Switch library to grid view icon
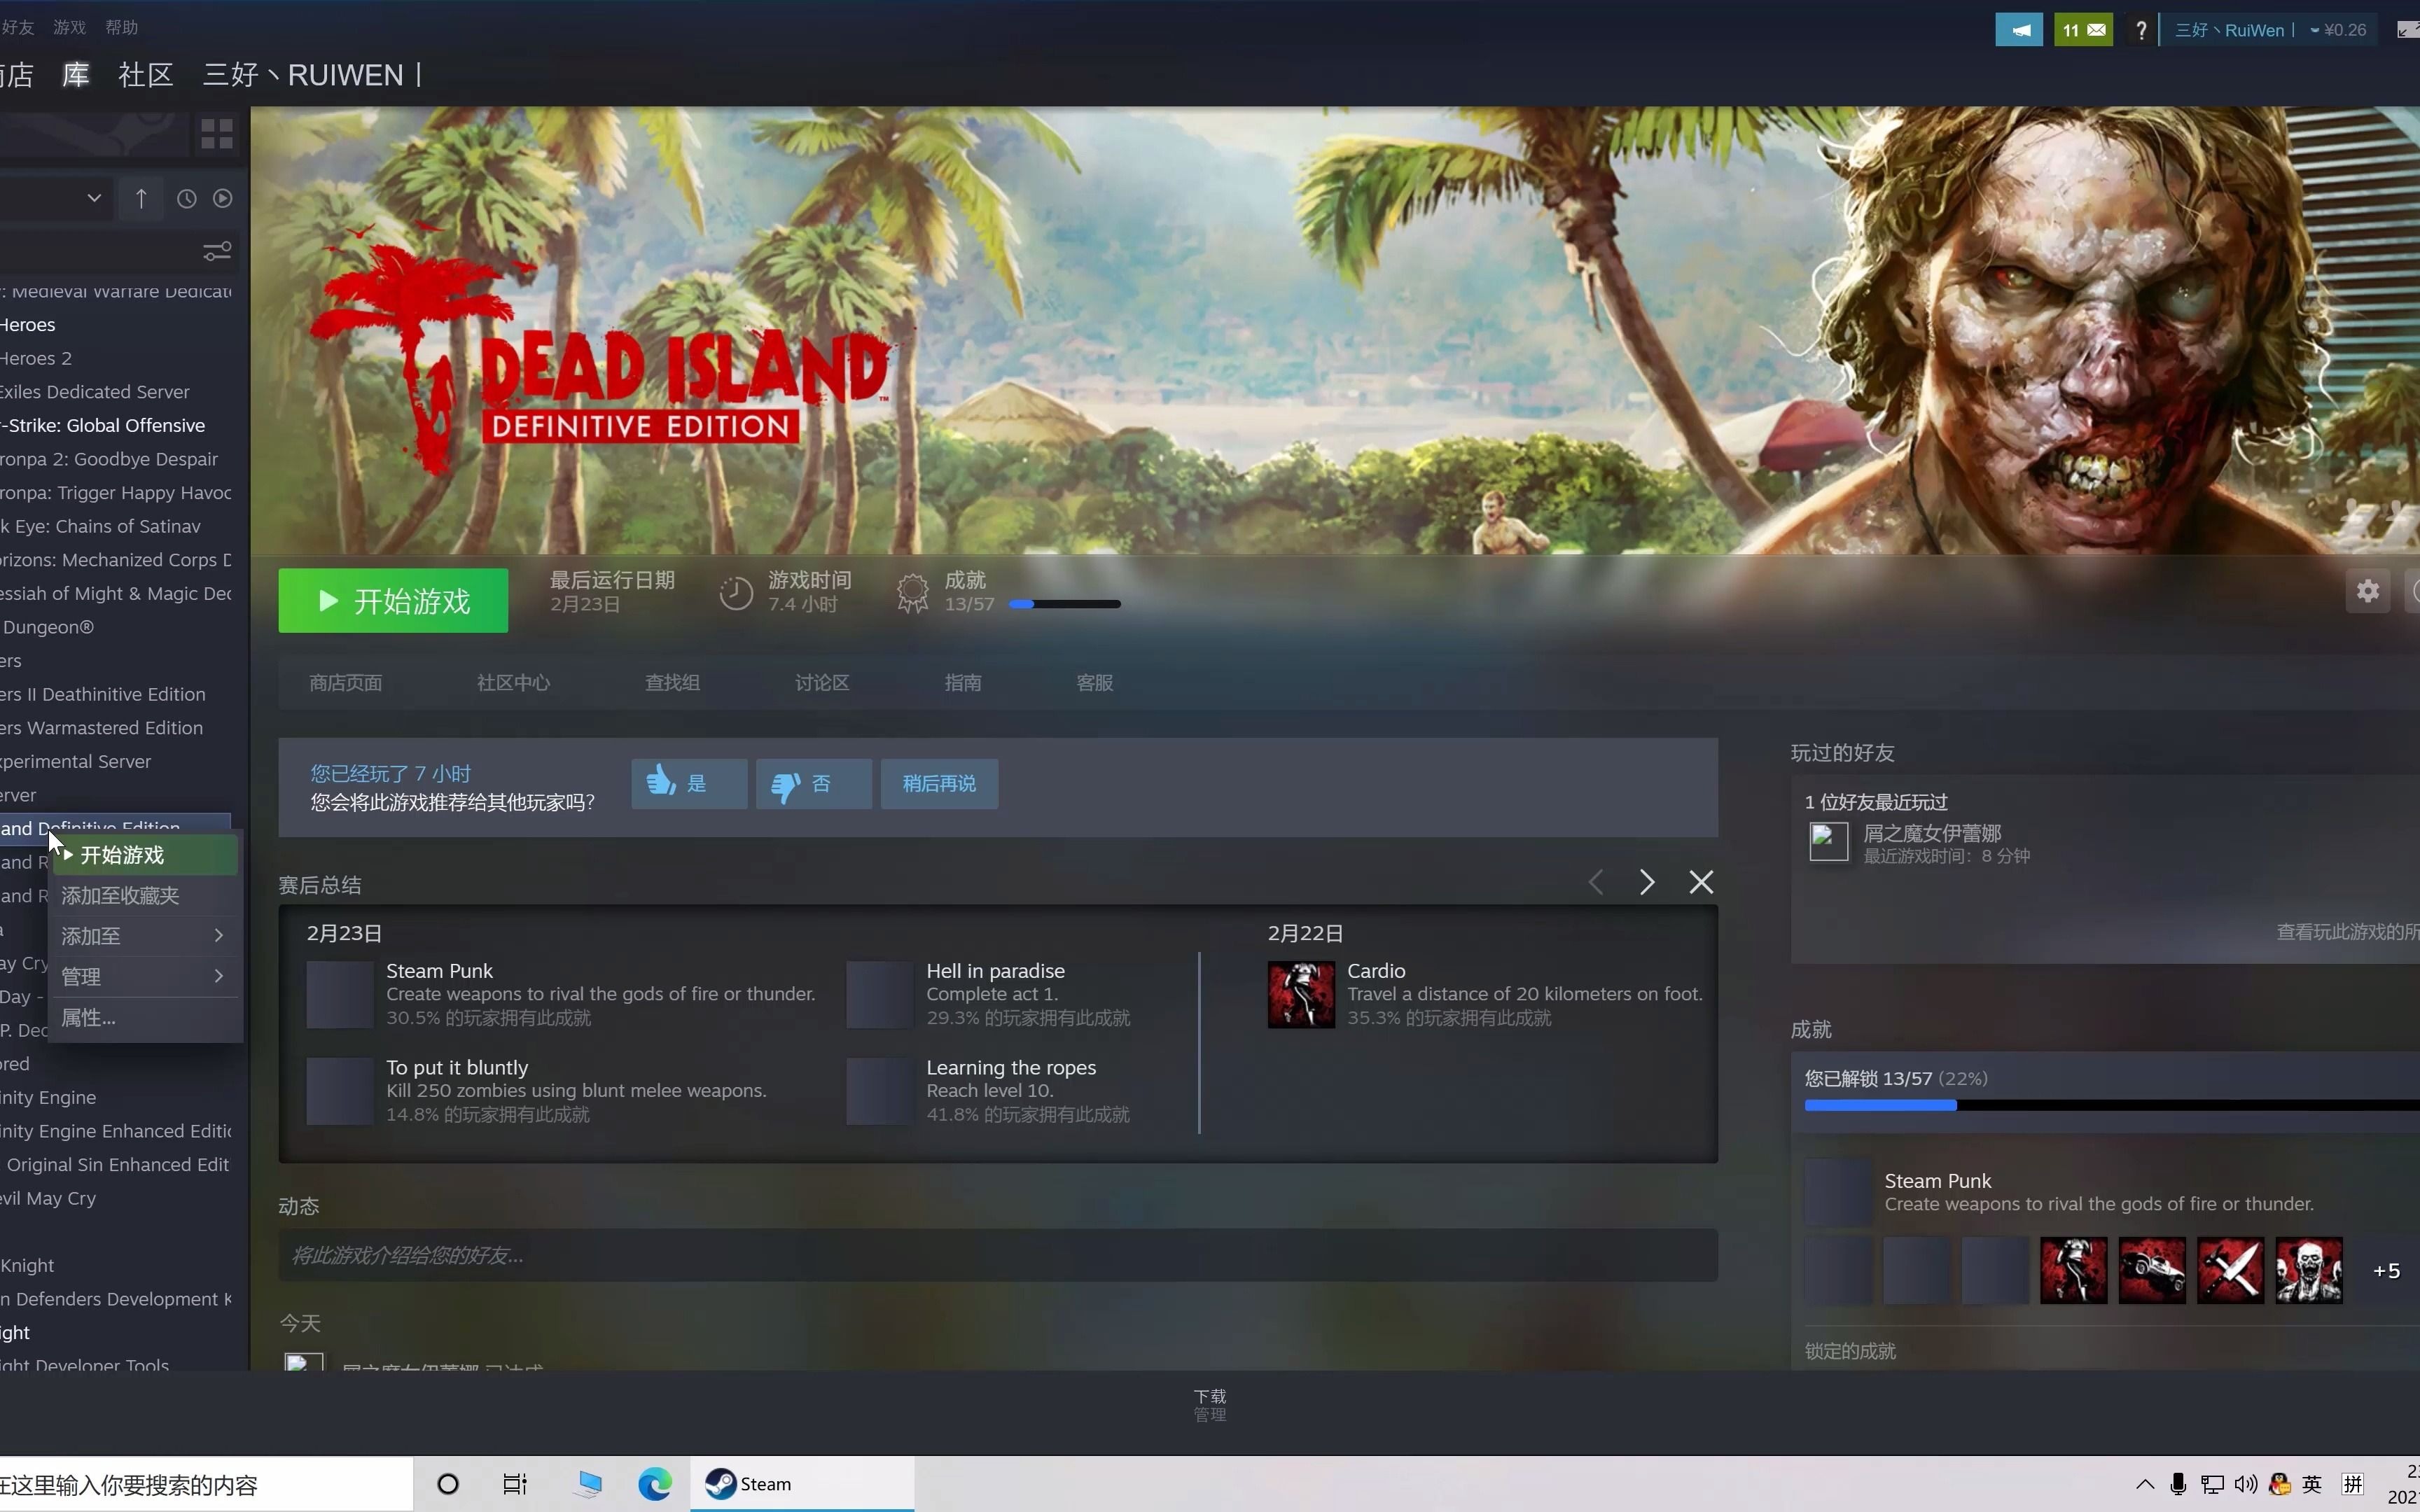This screenshot has width=2420, height=1512. (x=216, y=134)
